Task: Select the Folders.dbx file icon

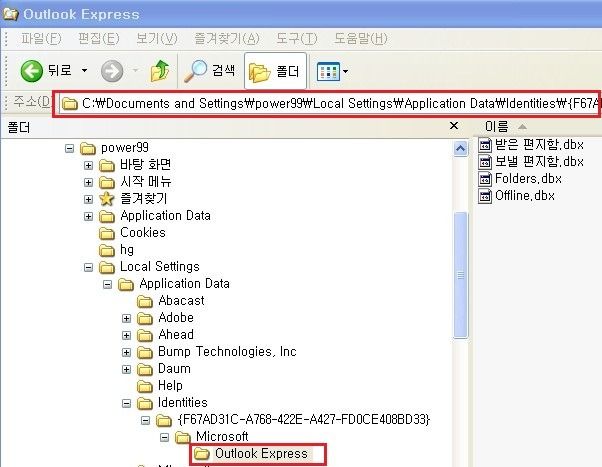Action: point(485,179)
